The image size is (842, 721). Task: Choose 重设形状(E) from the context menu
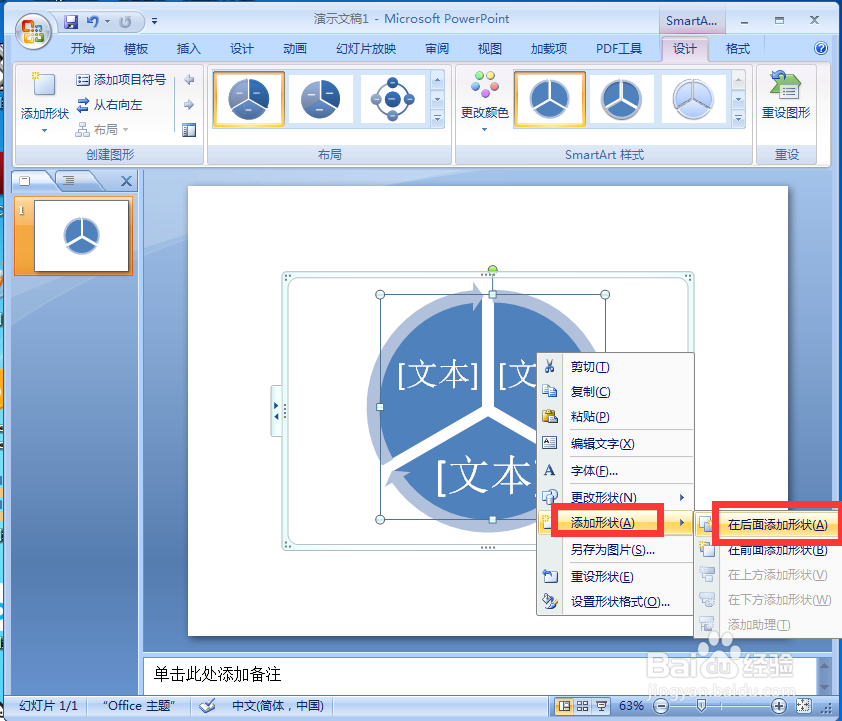(615, 577)
